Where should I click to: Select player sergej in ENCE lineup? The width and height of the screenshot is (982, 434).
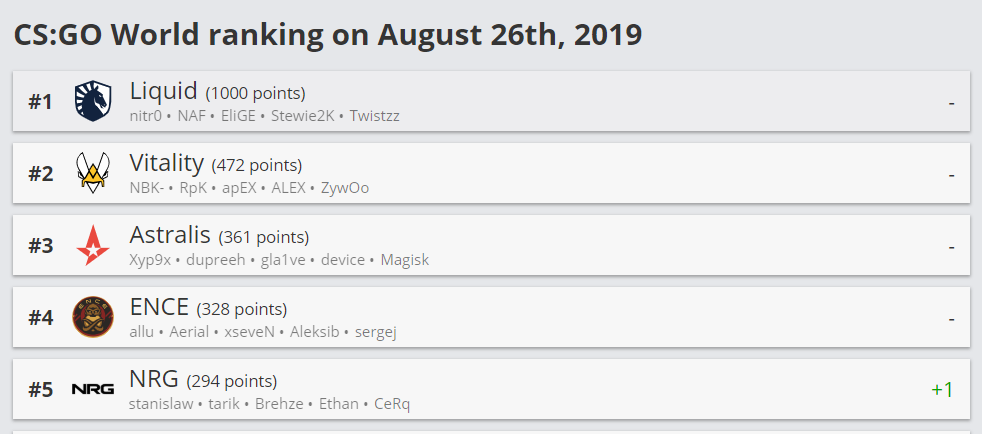376,332
